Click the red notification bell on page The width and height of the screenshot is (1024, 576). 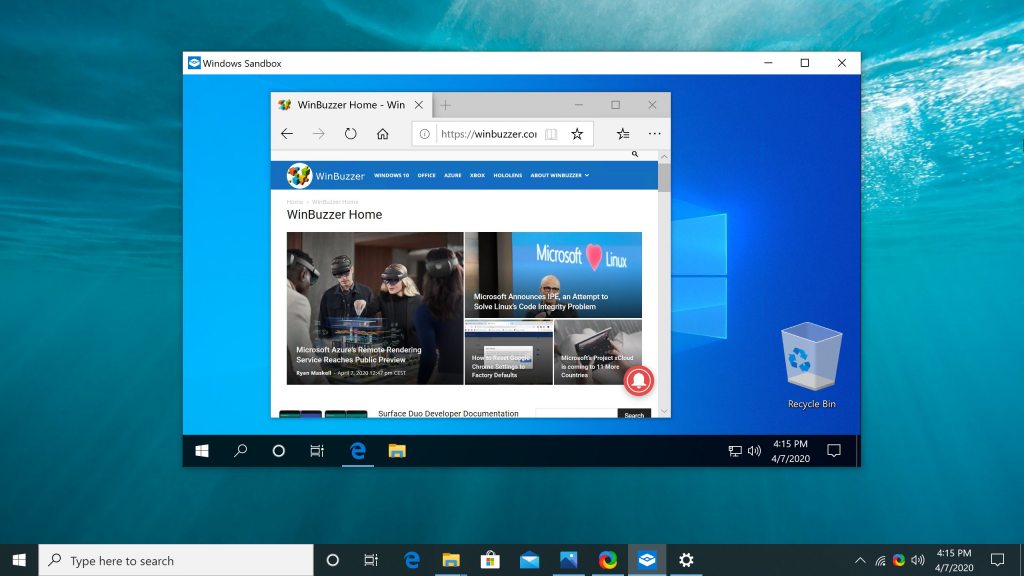[x=638, y=380]
